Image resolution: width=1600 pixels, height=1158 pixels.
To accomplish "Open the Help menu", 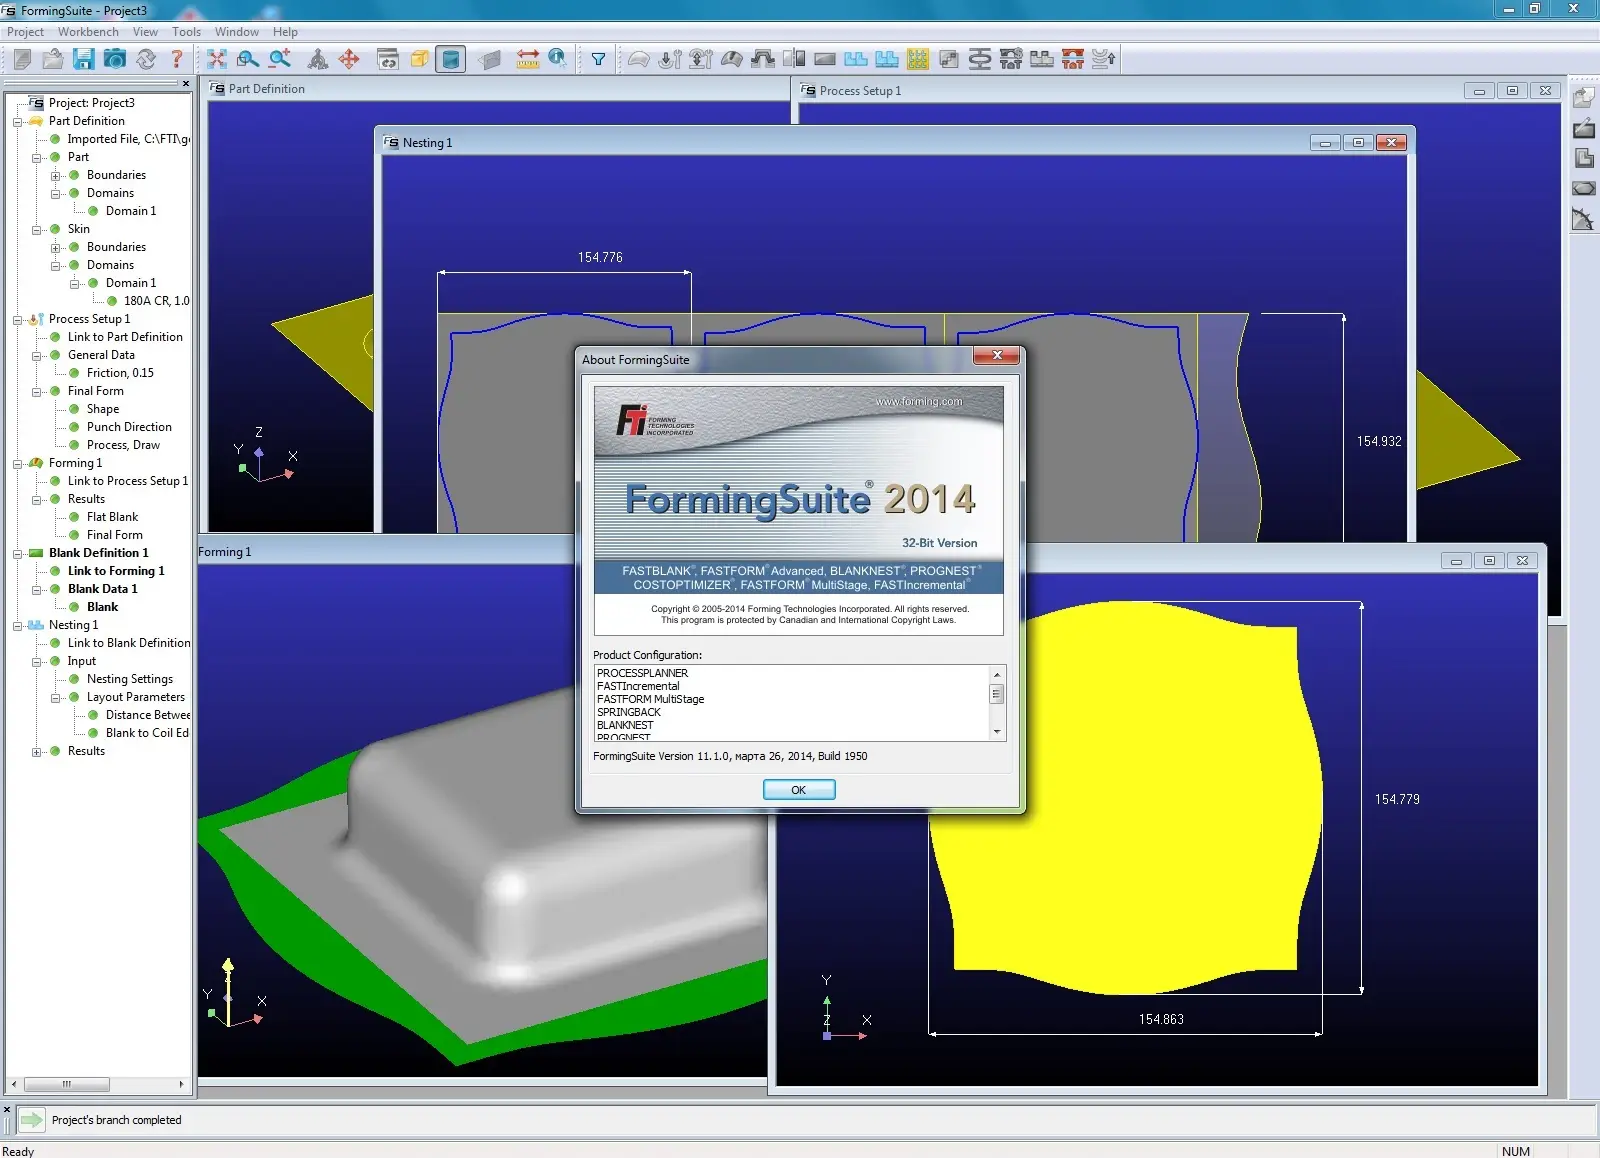I will point(285,31).
